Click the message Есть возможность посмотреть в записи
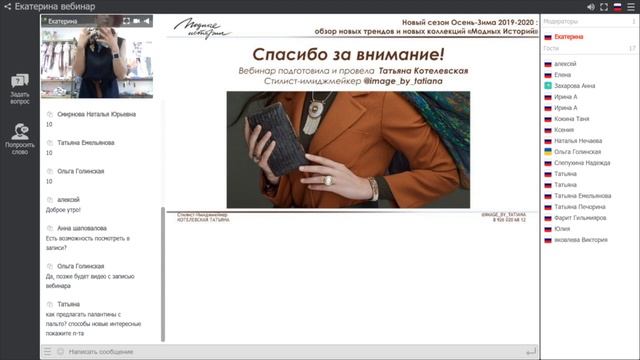 point(88,243)
